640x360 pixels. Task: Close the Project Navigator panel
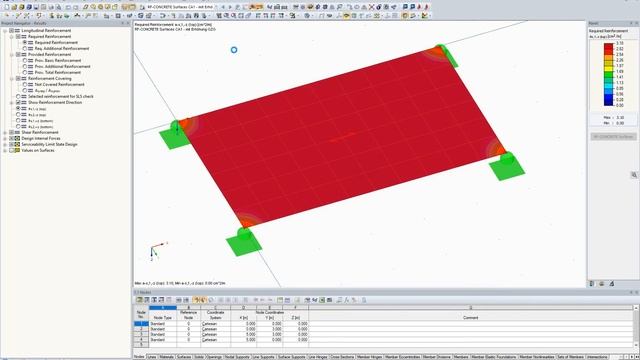[128, 23]
